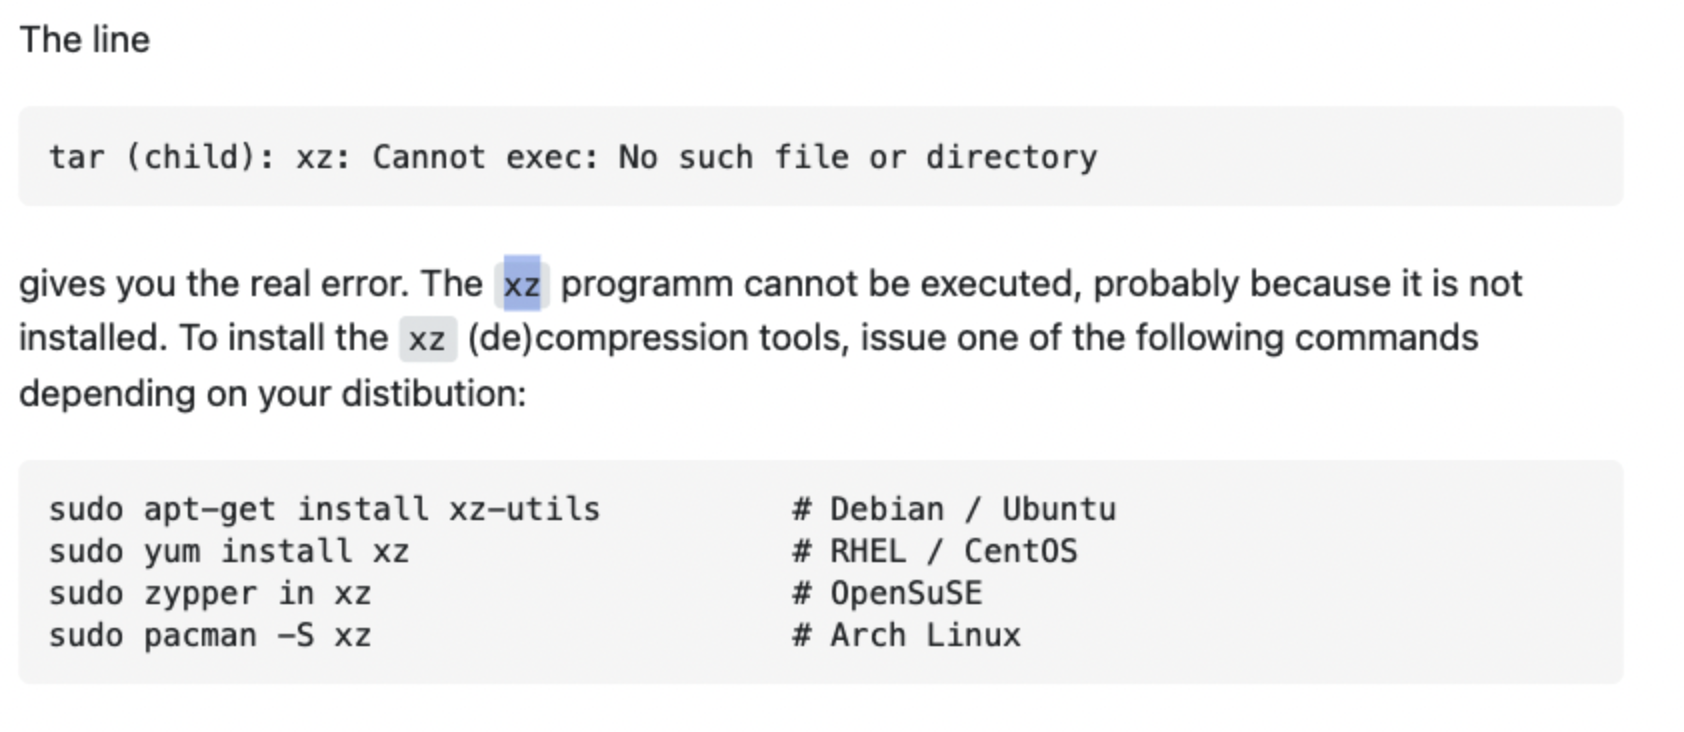Click the 'The line' heading text
This screenshot has width=1684, height=732.
coord(85,40)
